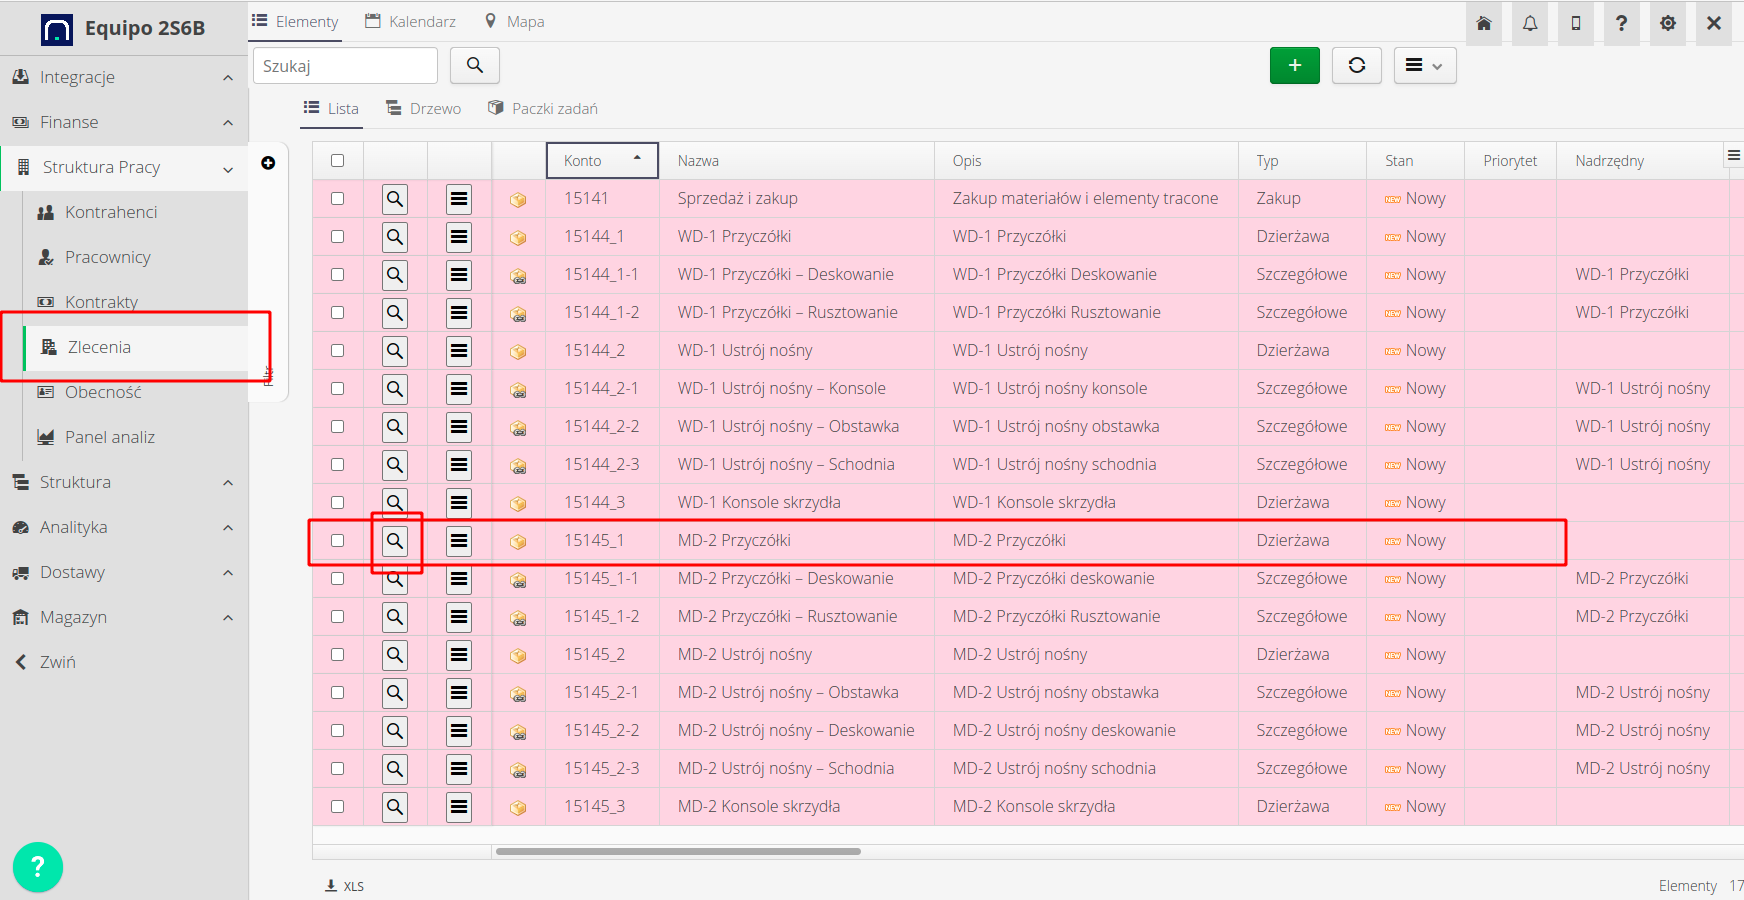This screenshot has width=1744, height=900.
Task: Run search using the magnifier button
Action: coord(474,65)
